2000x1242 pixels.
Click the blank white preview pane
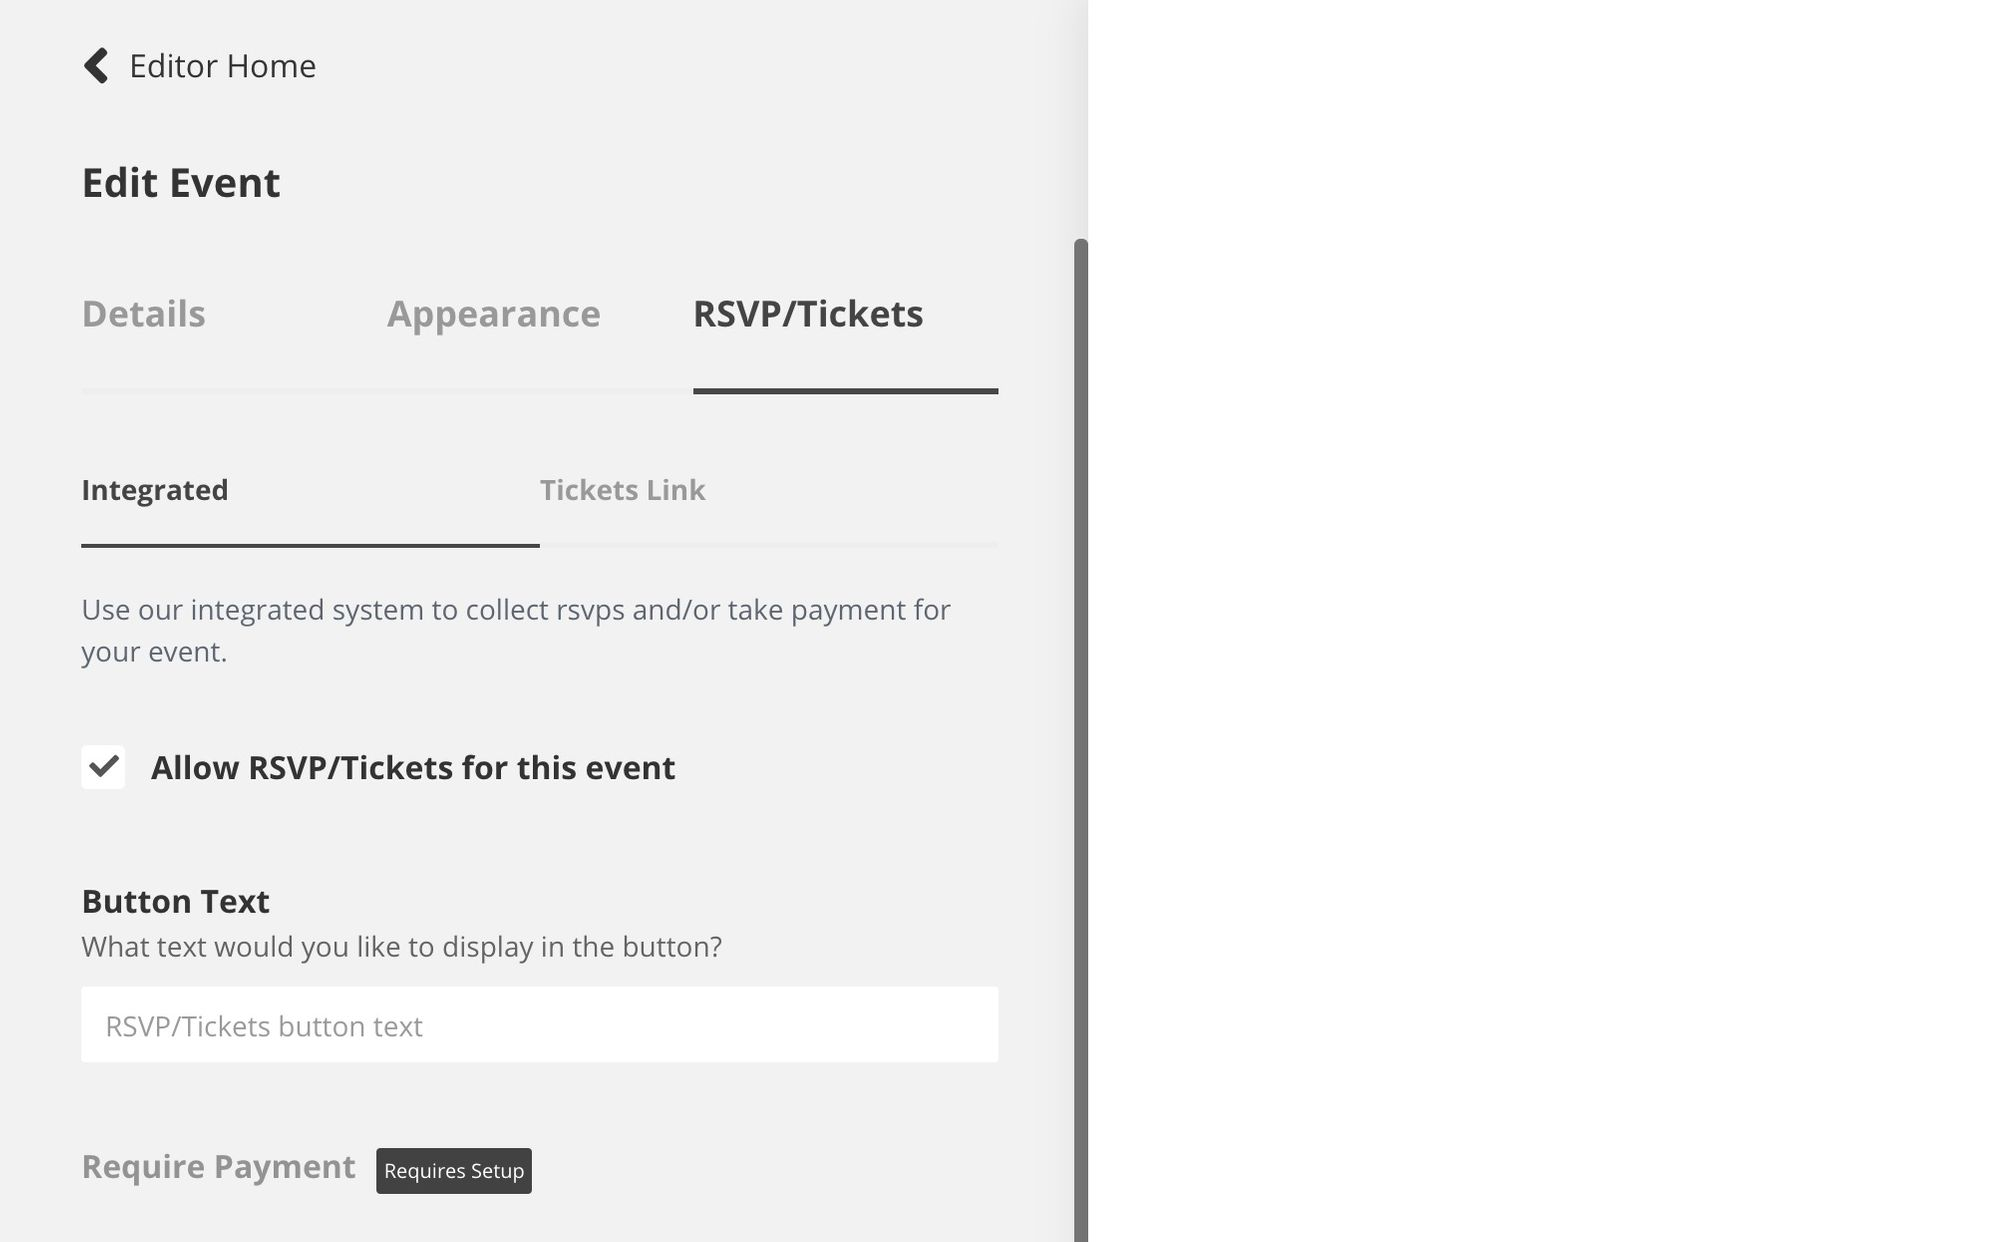1544,621
